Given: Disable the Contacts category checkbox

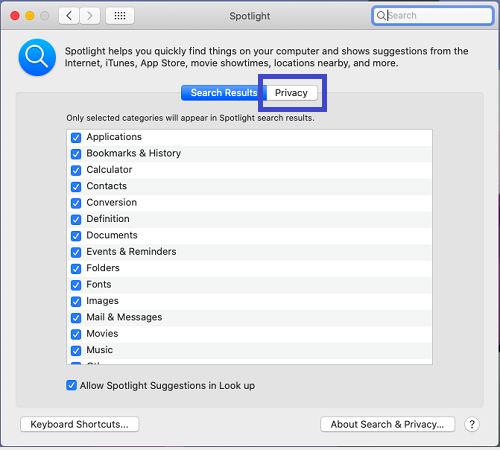Looking at the screenshot, I should [76, 187].
